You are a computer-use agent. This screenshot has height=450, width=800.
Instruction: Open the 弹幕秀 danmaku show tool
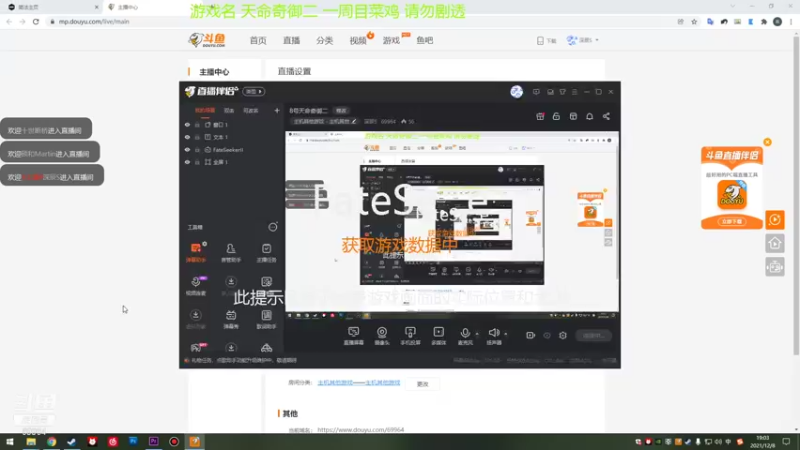click(231, 319)
